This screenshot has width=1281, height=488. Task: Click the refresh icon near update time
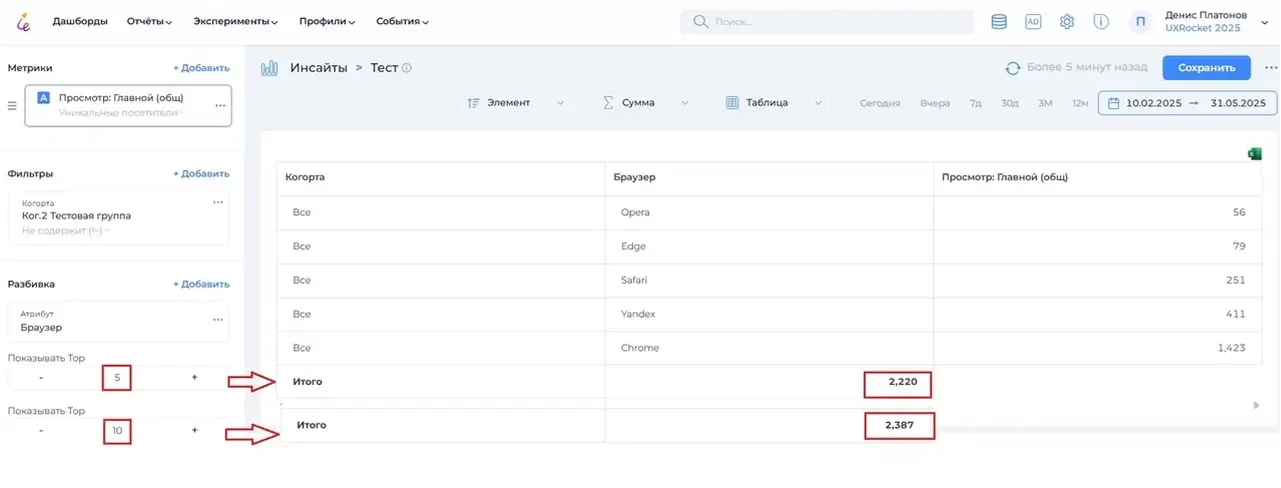1013,68
